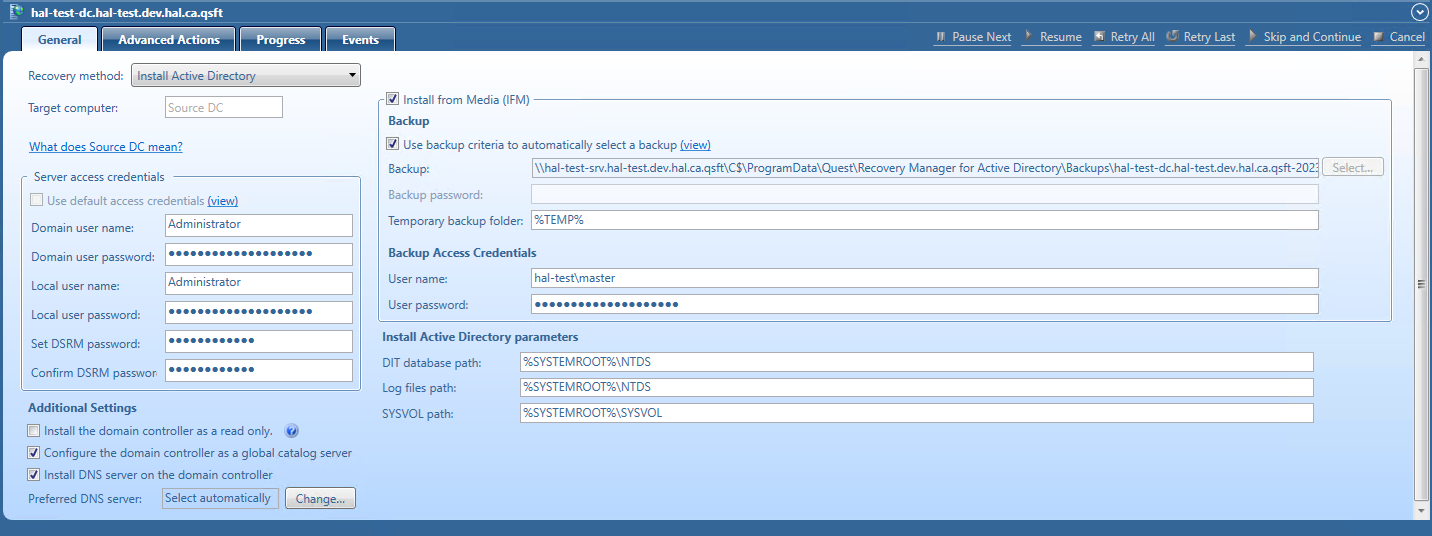Click the Retry Last icon
This screenshot has height=536, width=1432.
click(x=1172, y=37)
